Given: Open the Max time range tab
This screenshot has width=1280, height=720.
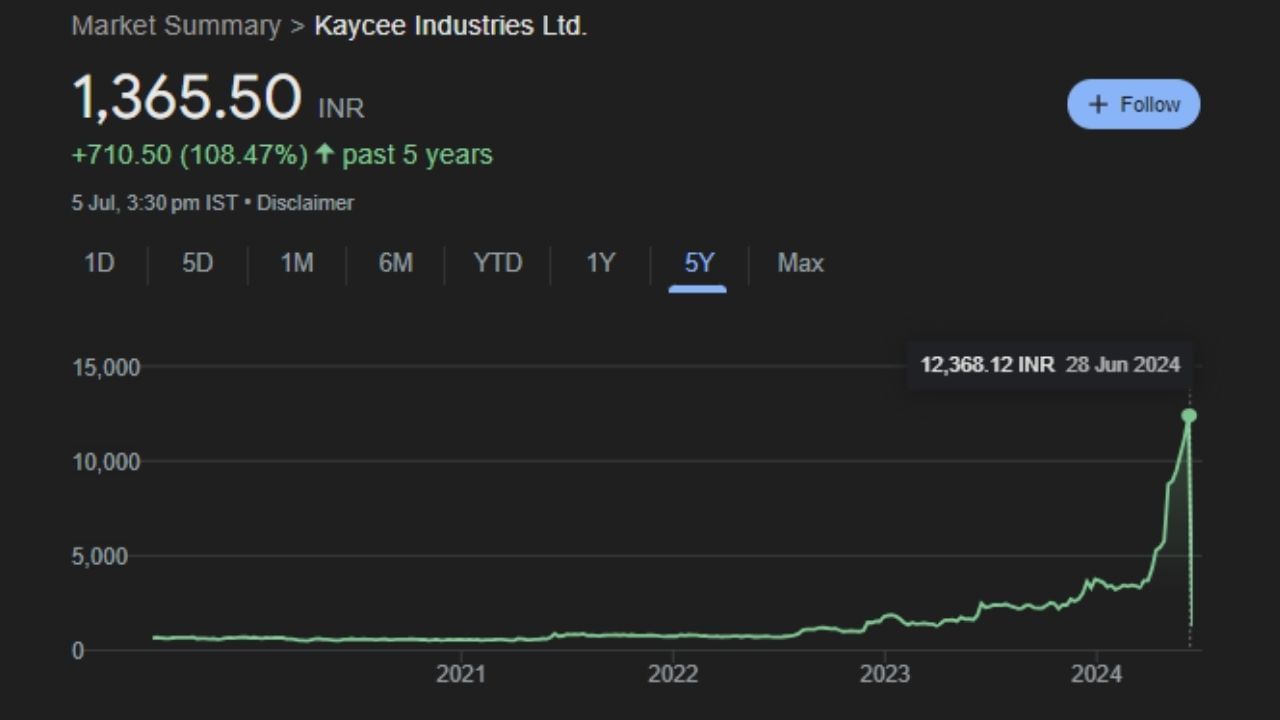Looking at the screenshot, I should (800, 263).
